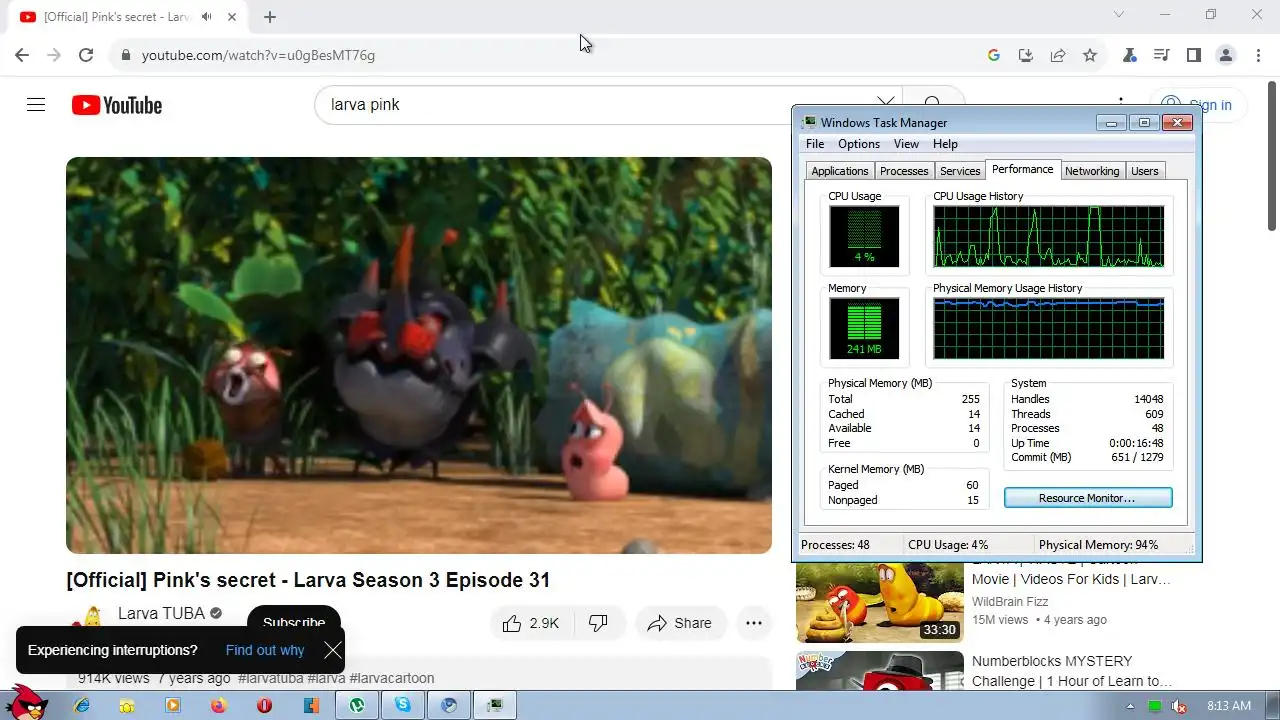This screenshot has height=720, width=1280.
Task: Click the Share button under video
Action: (680, 623)
